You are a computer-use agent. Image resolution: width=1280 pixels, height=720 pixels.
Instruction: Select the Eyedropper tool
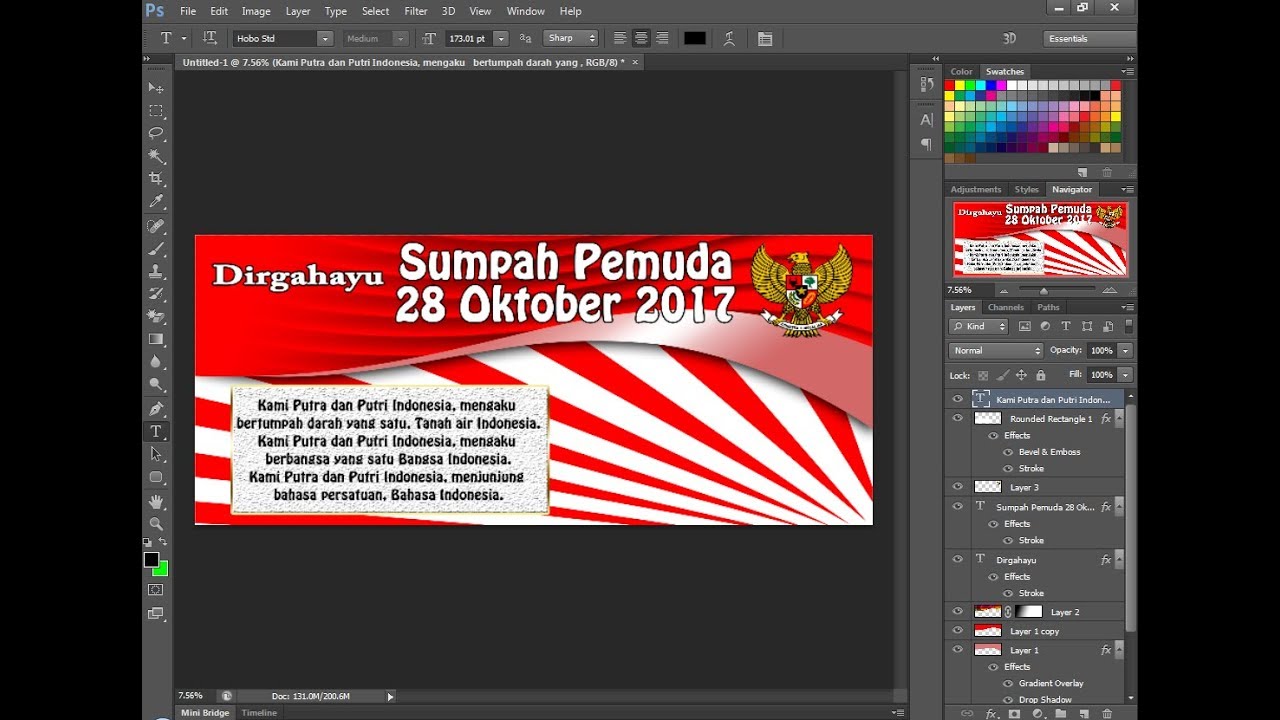(x=156, y=201)
